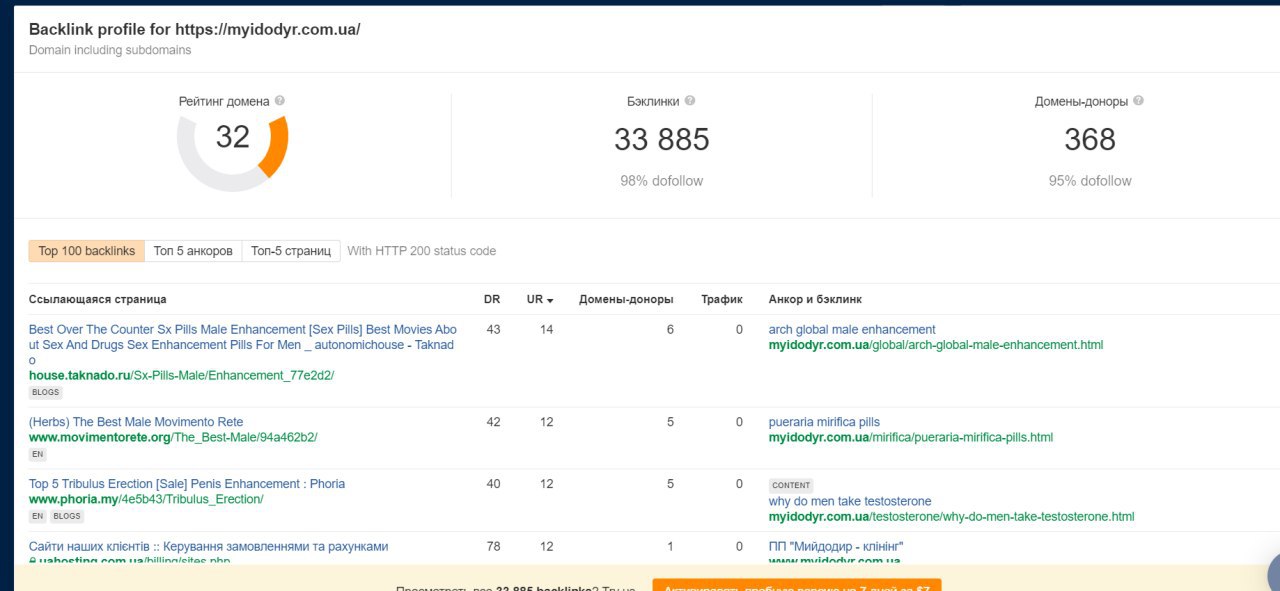This screenshot has width=1280, height=591.
Task: Click the Бэклинки count 33 885
Action: (662, 139)
